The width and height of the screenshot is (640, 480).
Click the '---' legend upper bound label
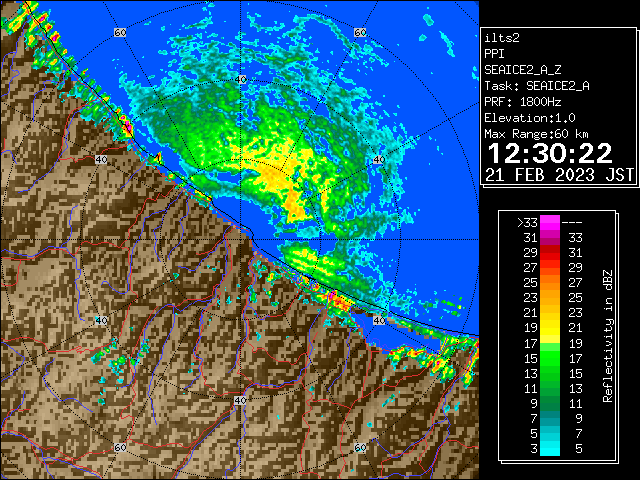pyautogui.click(x=572, y=223)
